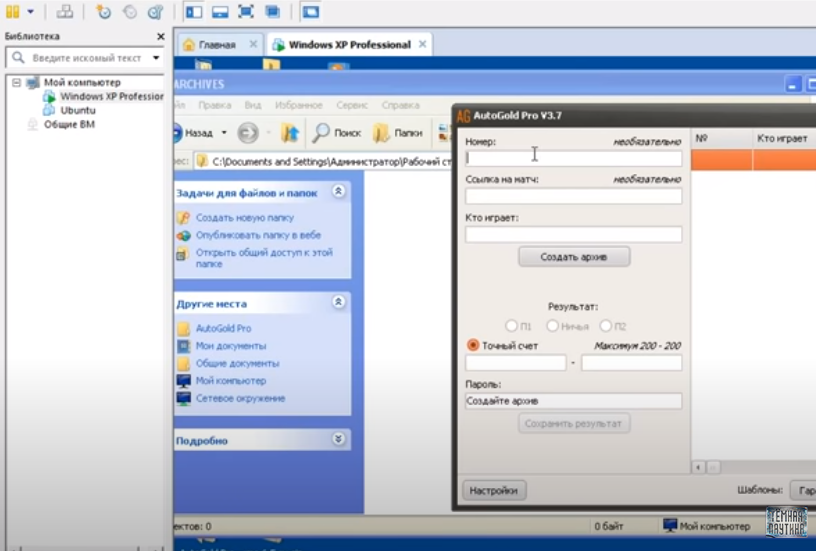Viewport: 816px width, 551px height.
Task: Collapse the 'Задачи для файлов и папок' panel
Action: pos(338,191)
